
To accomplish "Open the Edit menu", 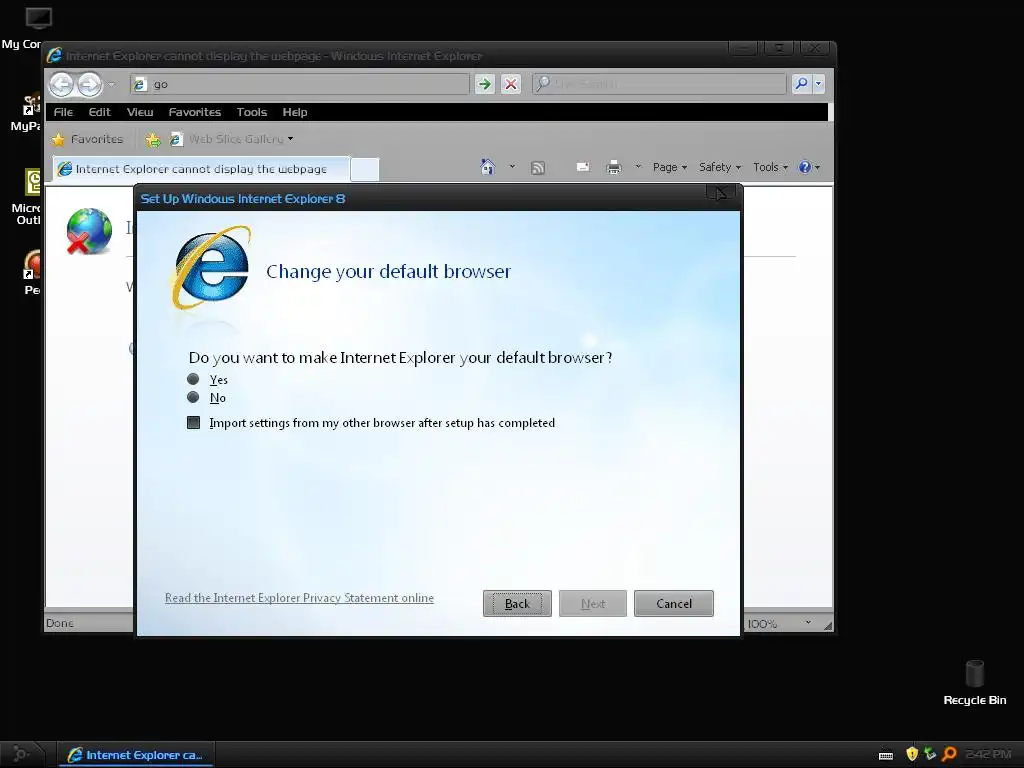I will (x=99, y=112).
